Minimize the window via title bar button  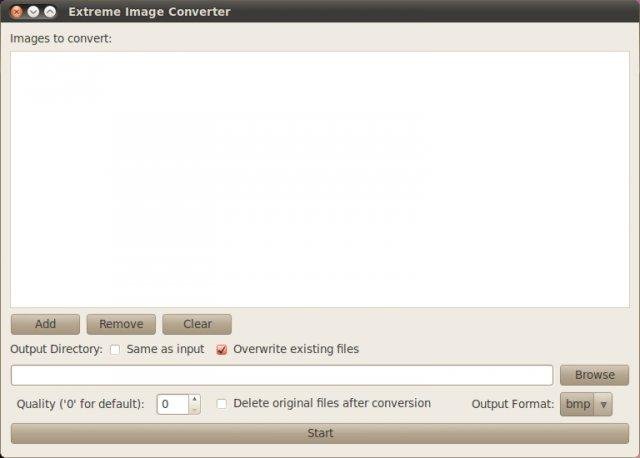pyautogui.click(x=33, y=12)
